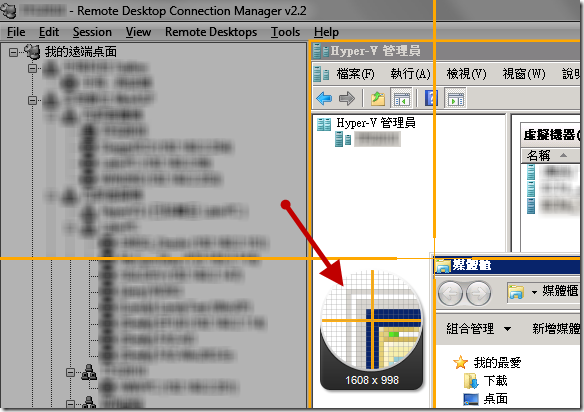The height and width of the screenshot is (412, 584).
Task: Select 下載 under 我的最愛
Action: point(495,381)
